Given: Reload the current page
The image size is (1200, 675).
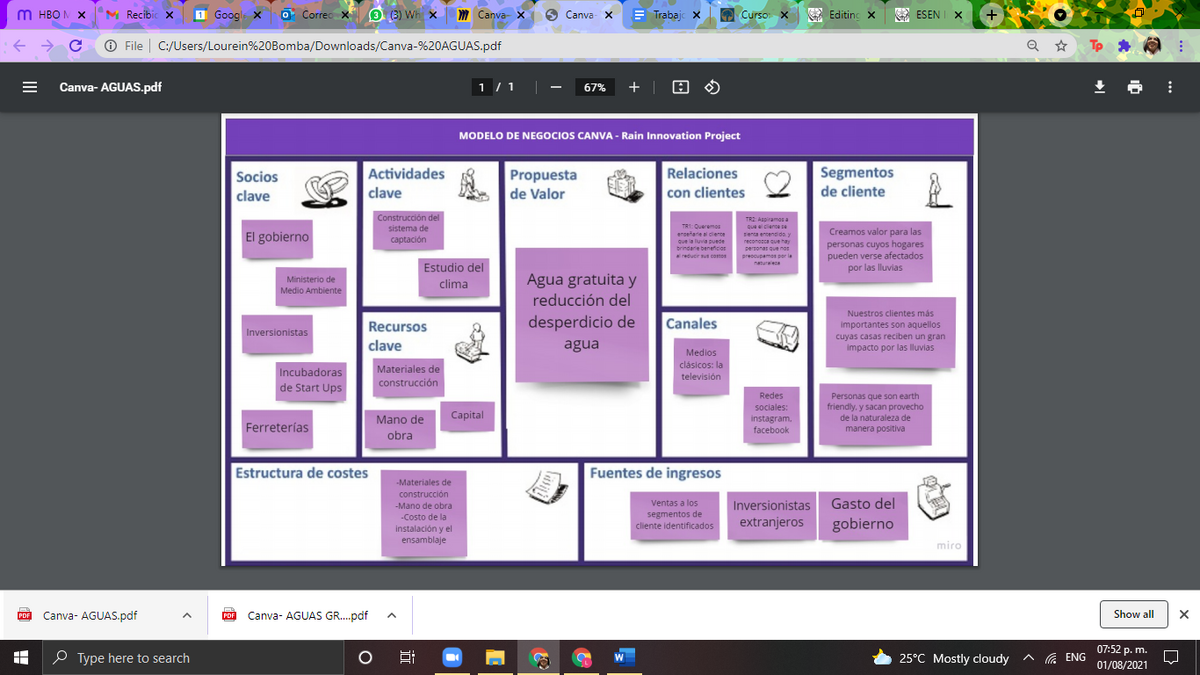Looking at the screenshot, I should pos(75,46).
